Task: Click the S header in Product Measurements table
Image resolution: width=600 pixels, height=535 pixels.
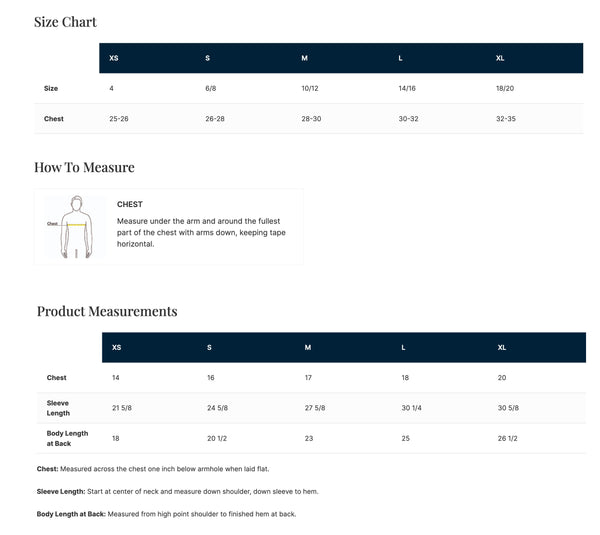Action: click(x=210, y=347)
